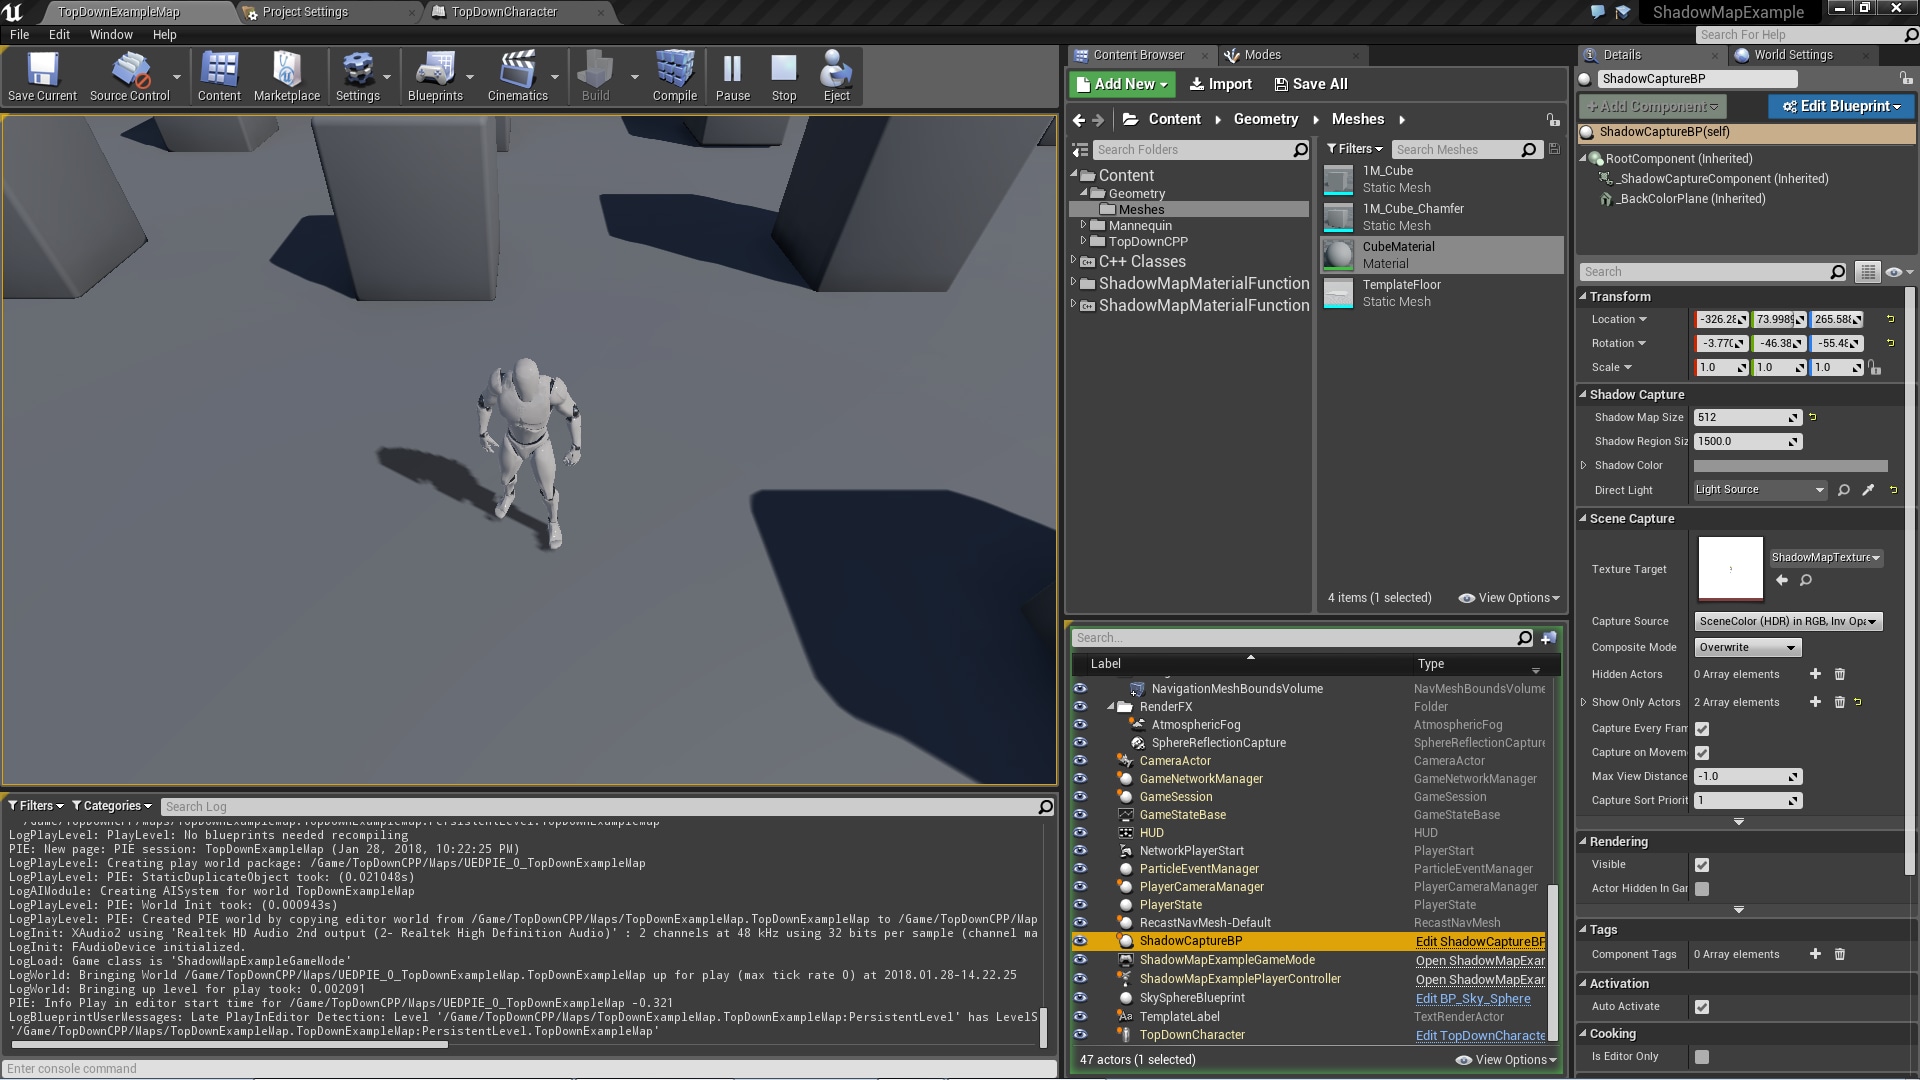
Task: Click the Add New button
Action: (x=1122, y=84)
